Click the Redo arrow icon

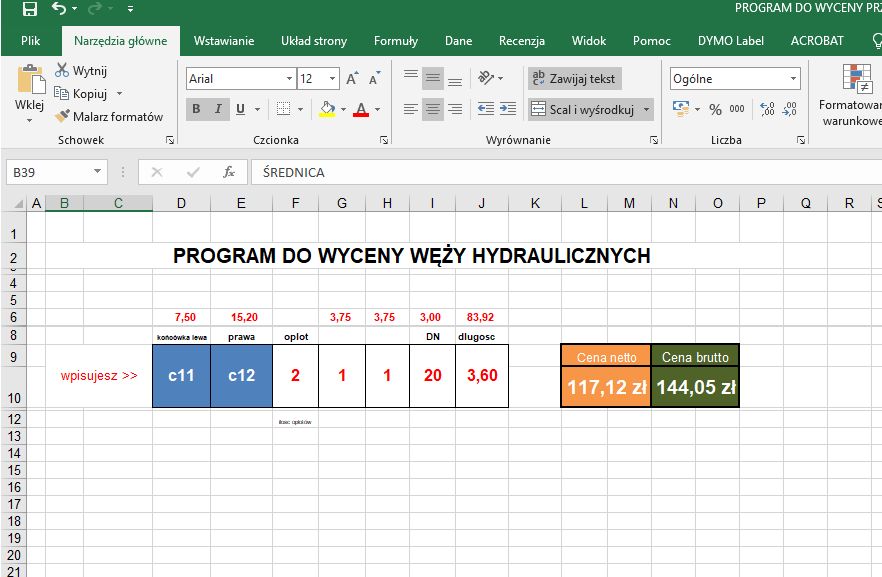tap(94, 8)
